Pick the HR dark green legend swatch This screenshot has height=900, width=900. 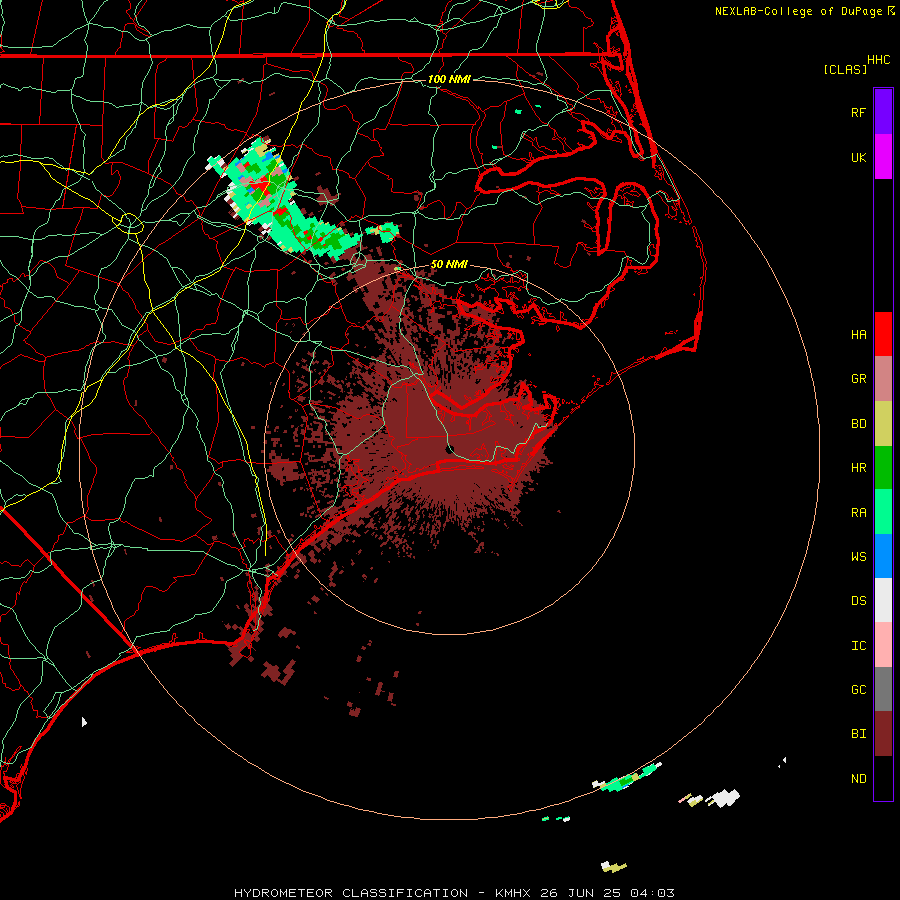click(883, 468)
